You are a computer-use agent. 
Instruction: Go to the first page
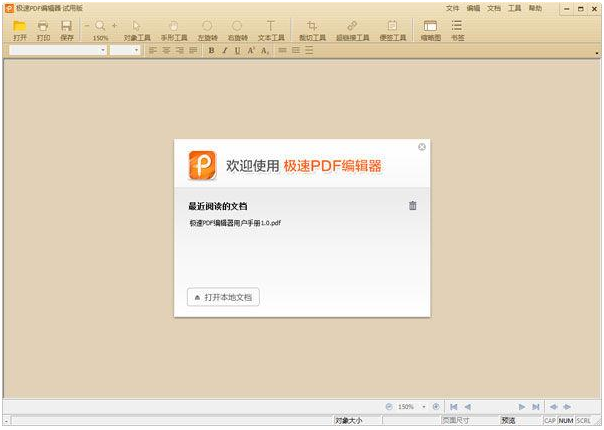454,407
